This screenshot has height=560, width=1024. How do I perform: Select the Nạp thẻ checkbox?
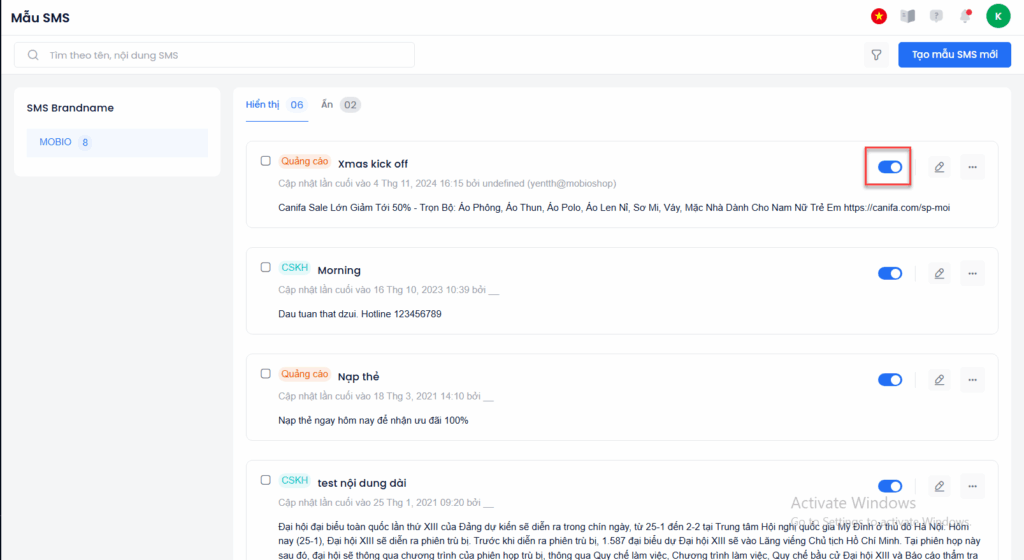266,374
